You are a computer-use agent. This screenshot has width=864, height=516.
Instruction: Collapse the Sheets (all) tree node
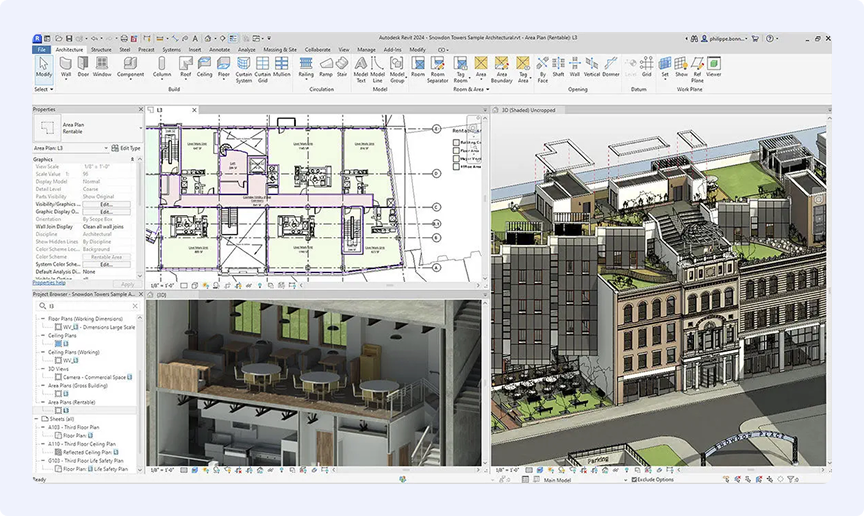36,418
